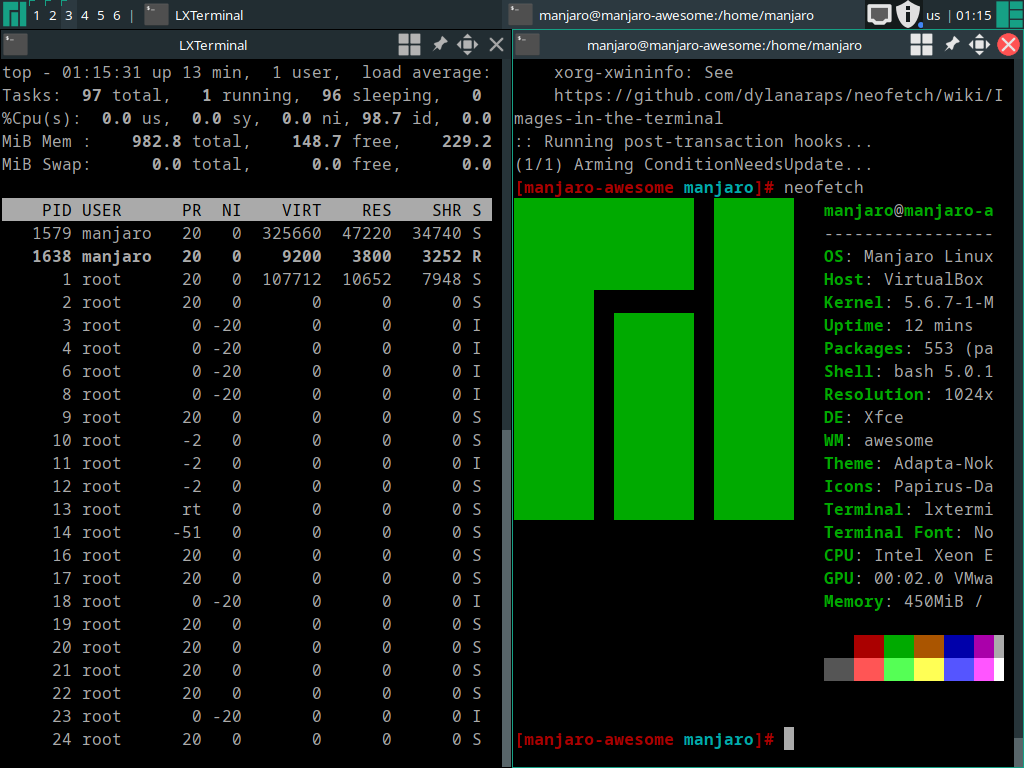Switch to workspace tag 1

pyautogui.click(x=37, y=15)
